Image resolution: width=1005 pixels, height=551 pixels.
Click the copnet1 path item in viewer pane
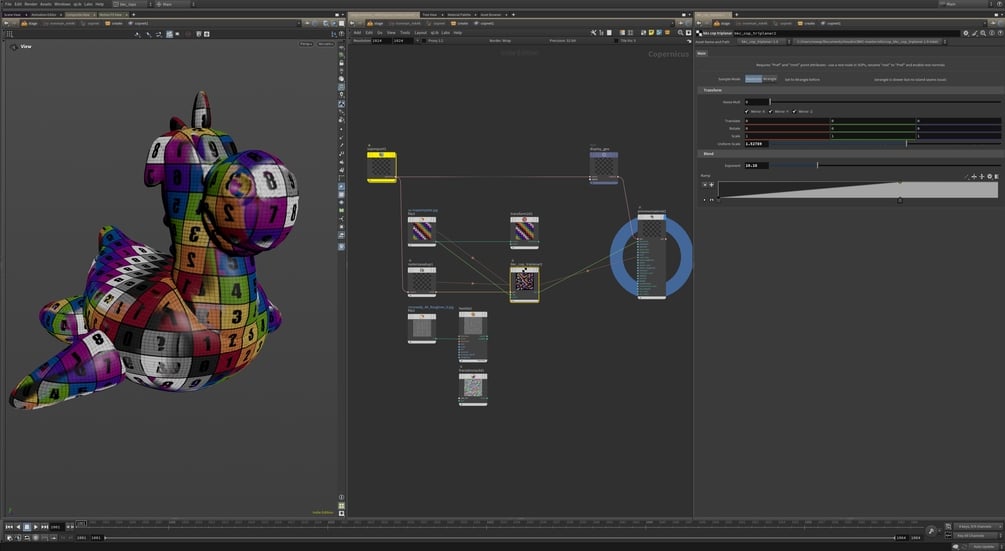[139, 23]
